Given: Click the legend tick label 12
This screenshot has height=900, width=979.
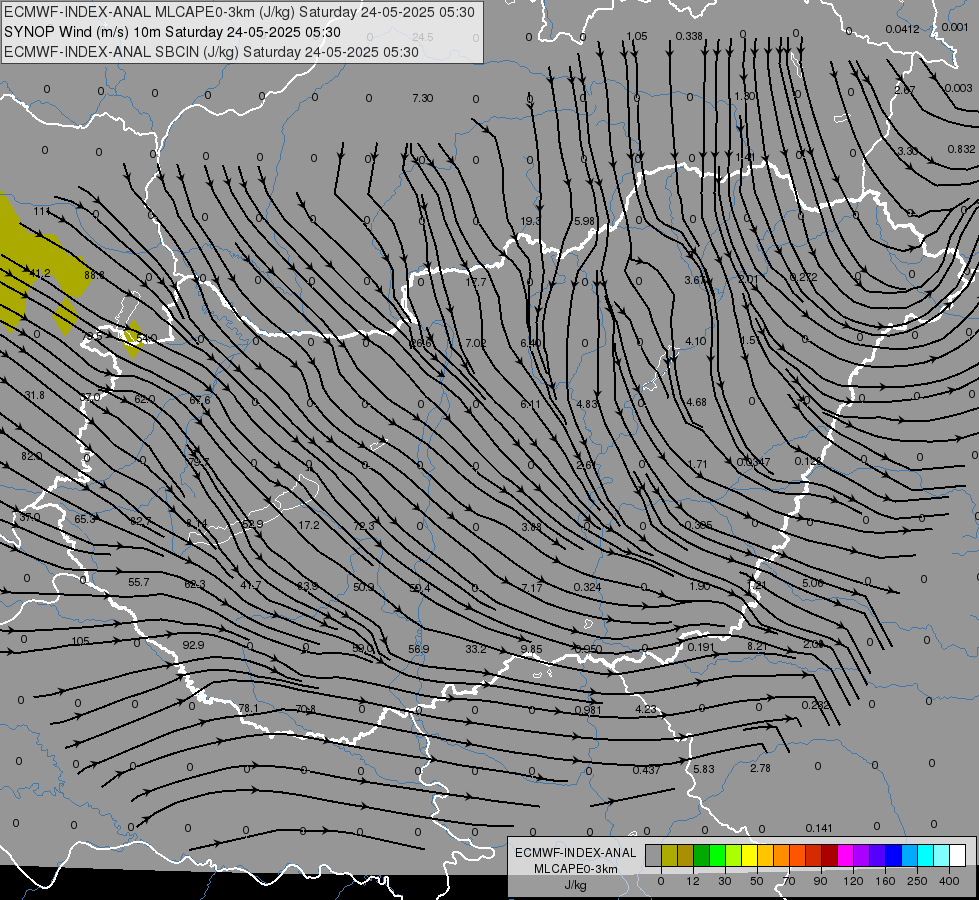Looking at the screenshot, I should (692, 881).
